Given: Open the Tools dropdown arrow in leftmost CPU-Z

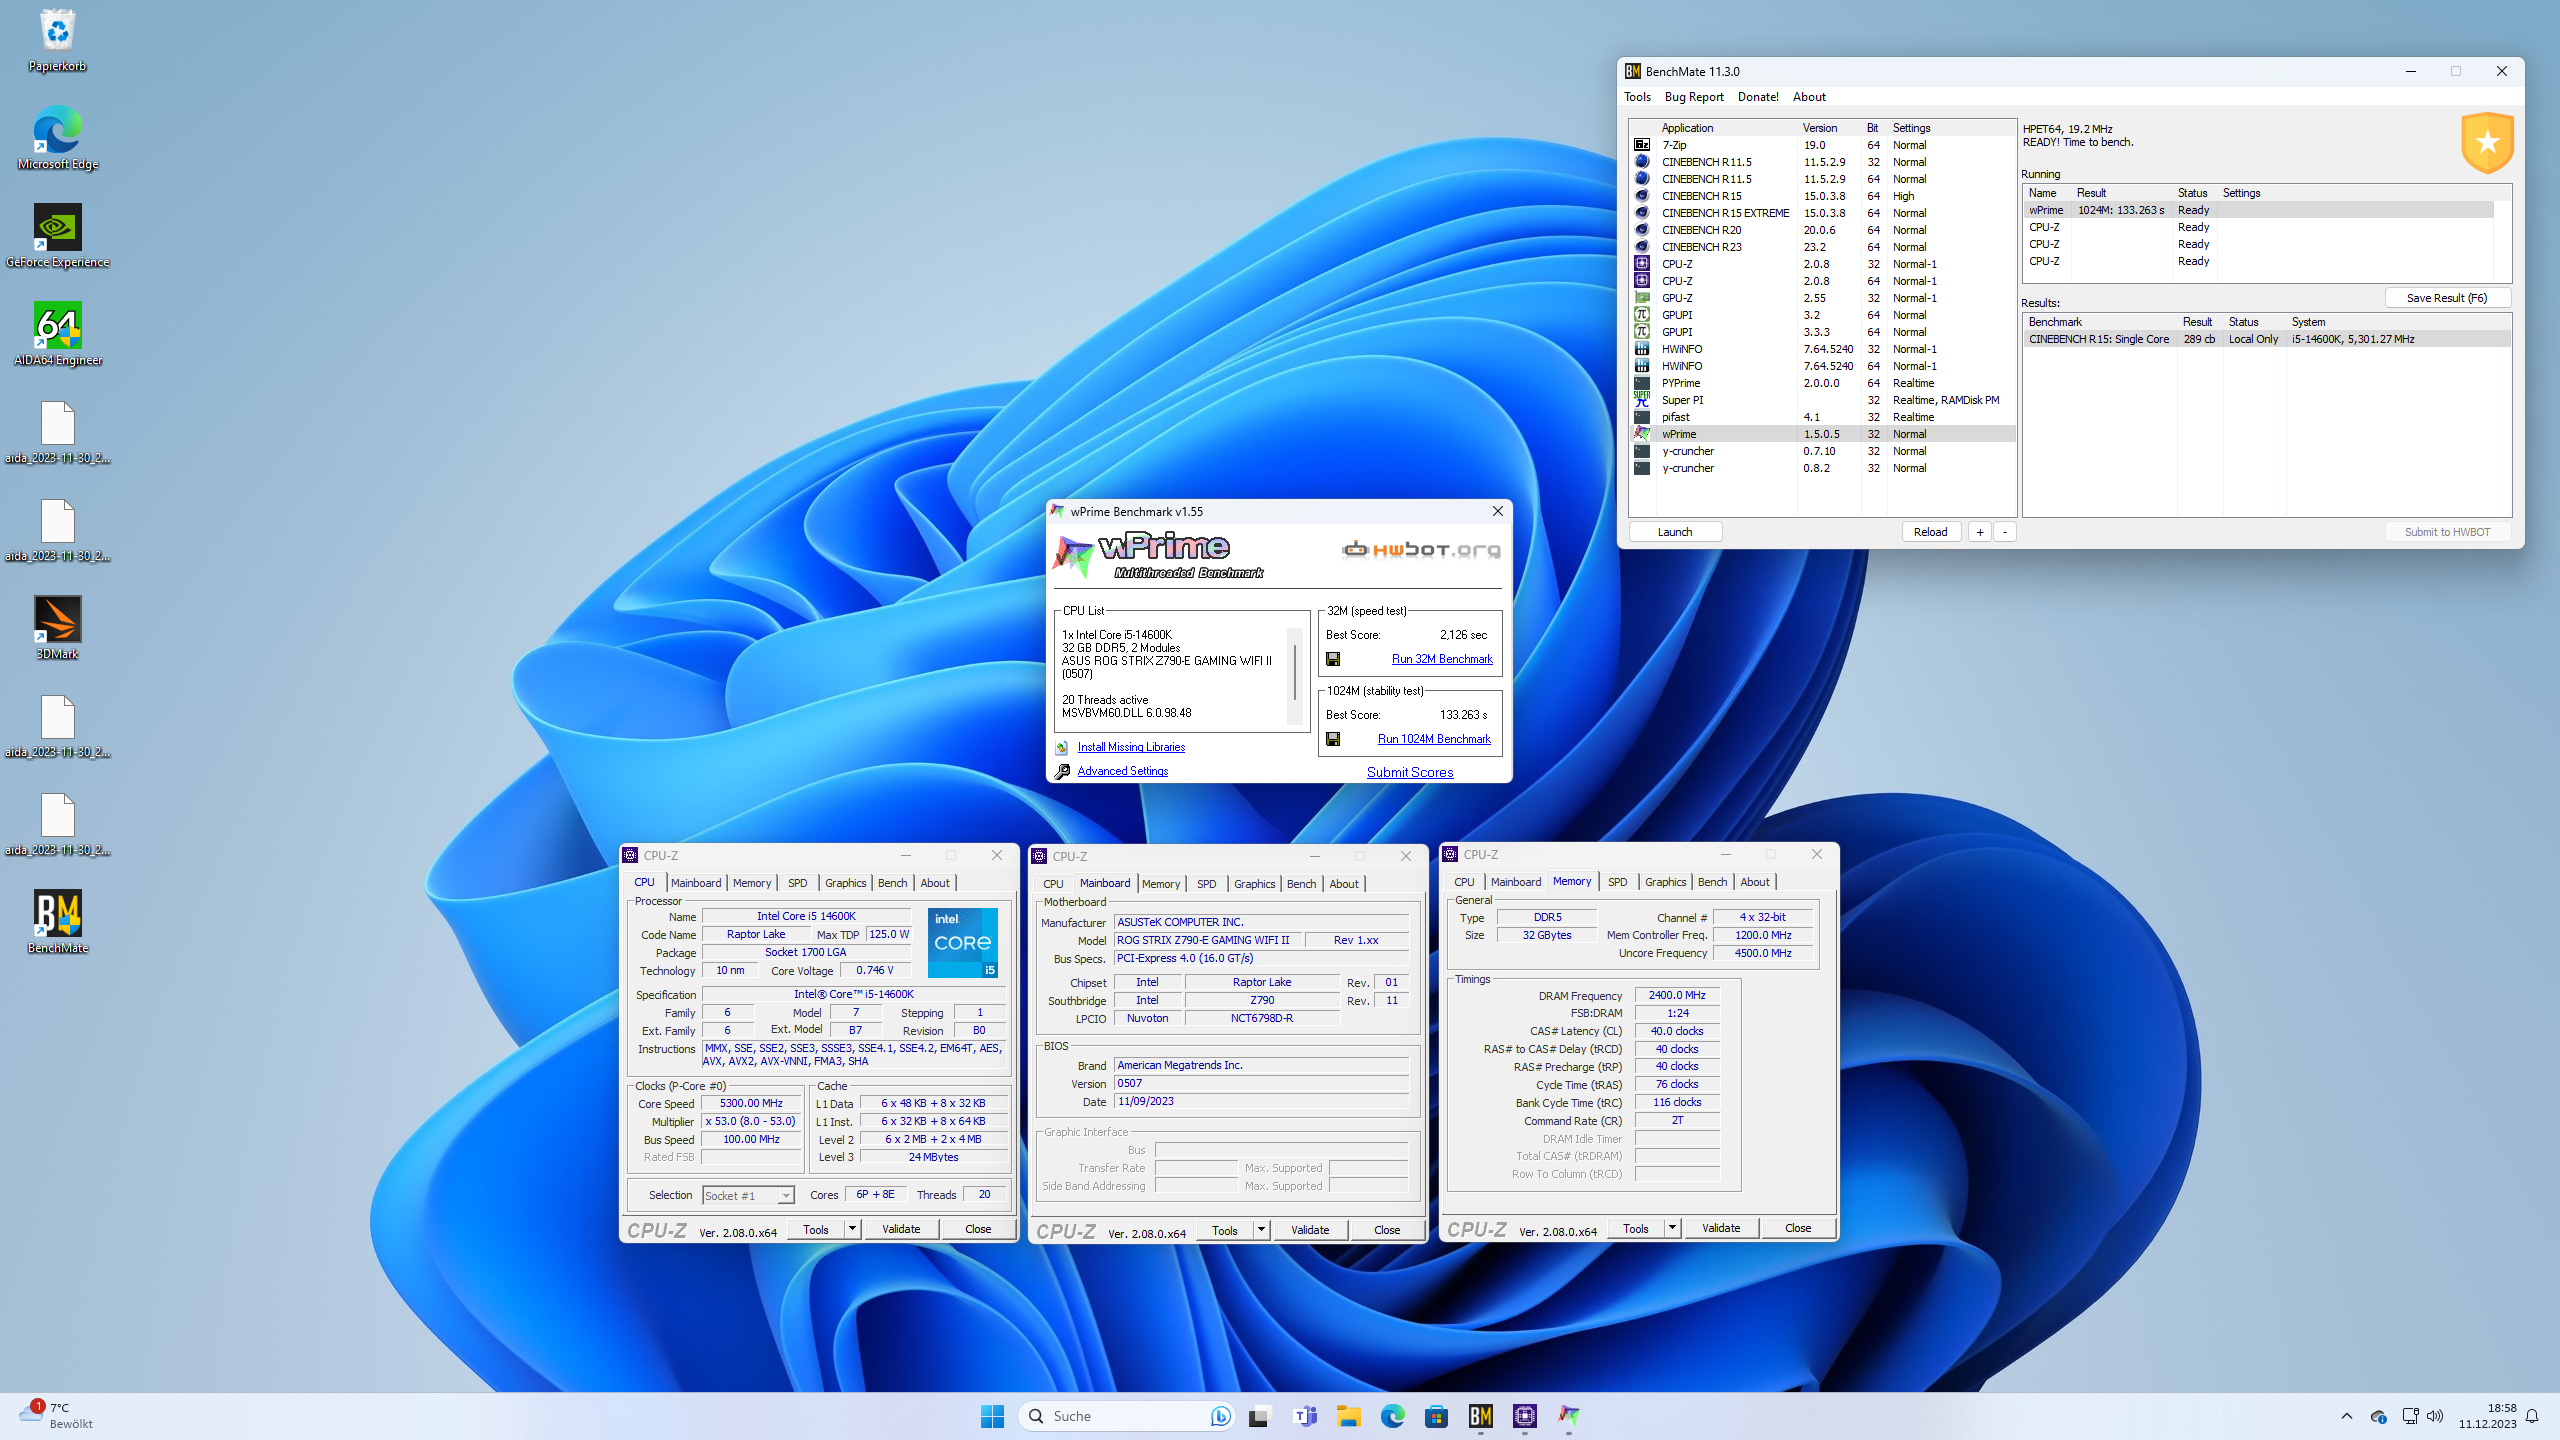Looking at the screenshot, I should (x=853, y=1229).
